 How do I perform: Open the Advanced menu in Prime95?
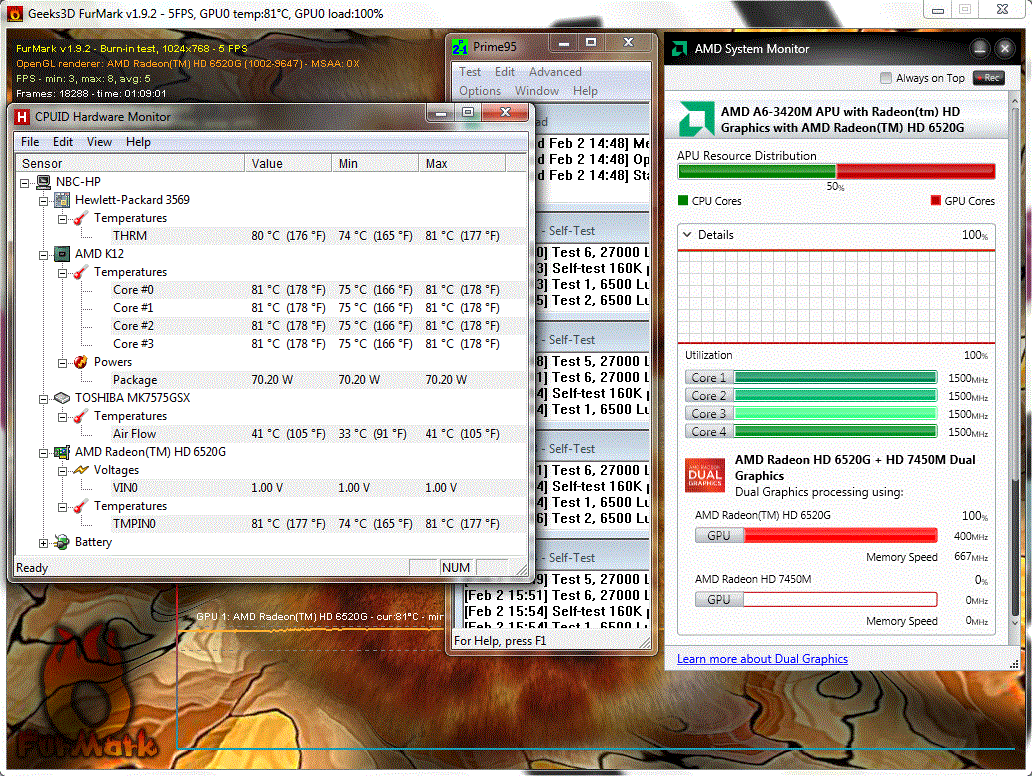tap(555, 72)
